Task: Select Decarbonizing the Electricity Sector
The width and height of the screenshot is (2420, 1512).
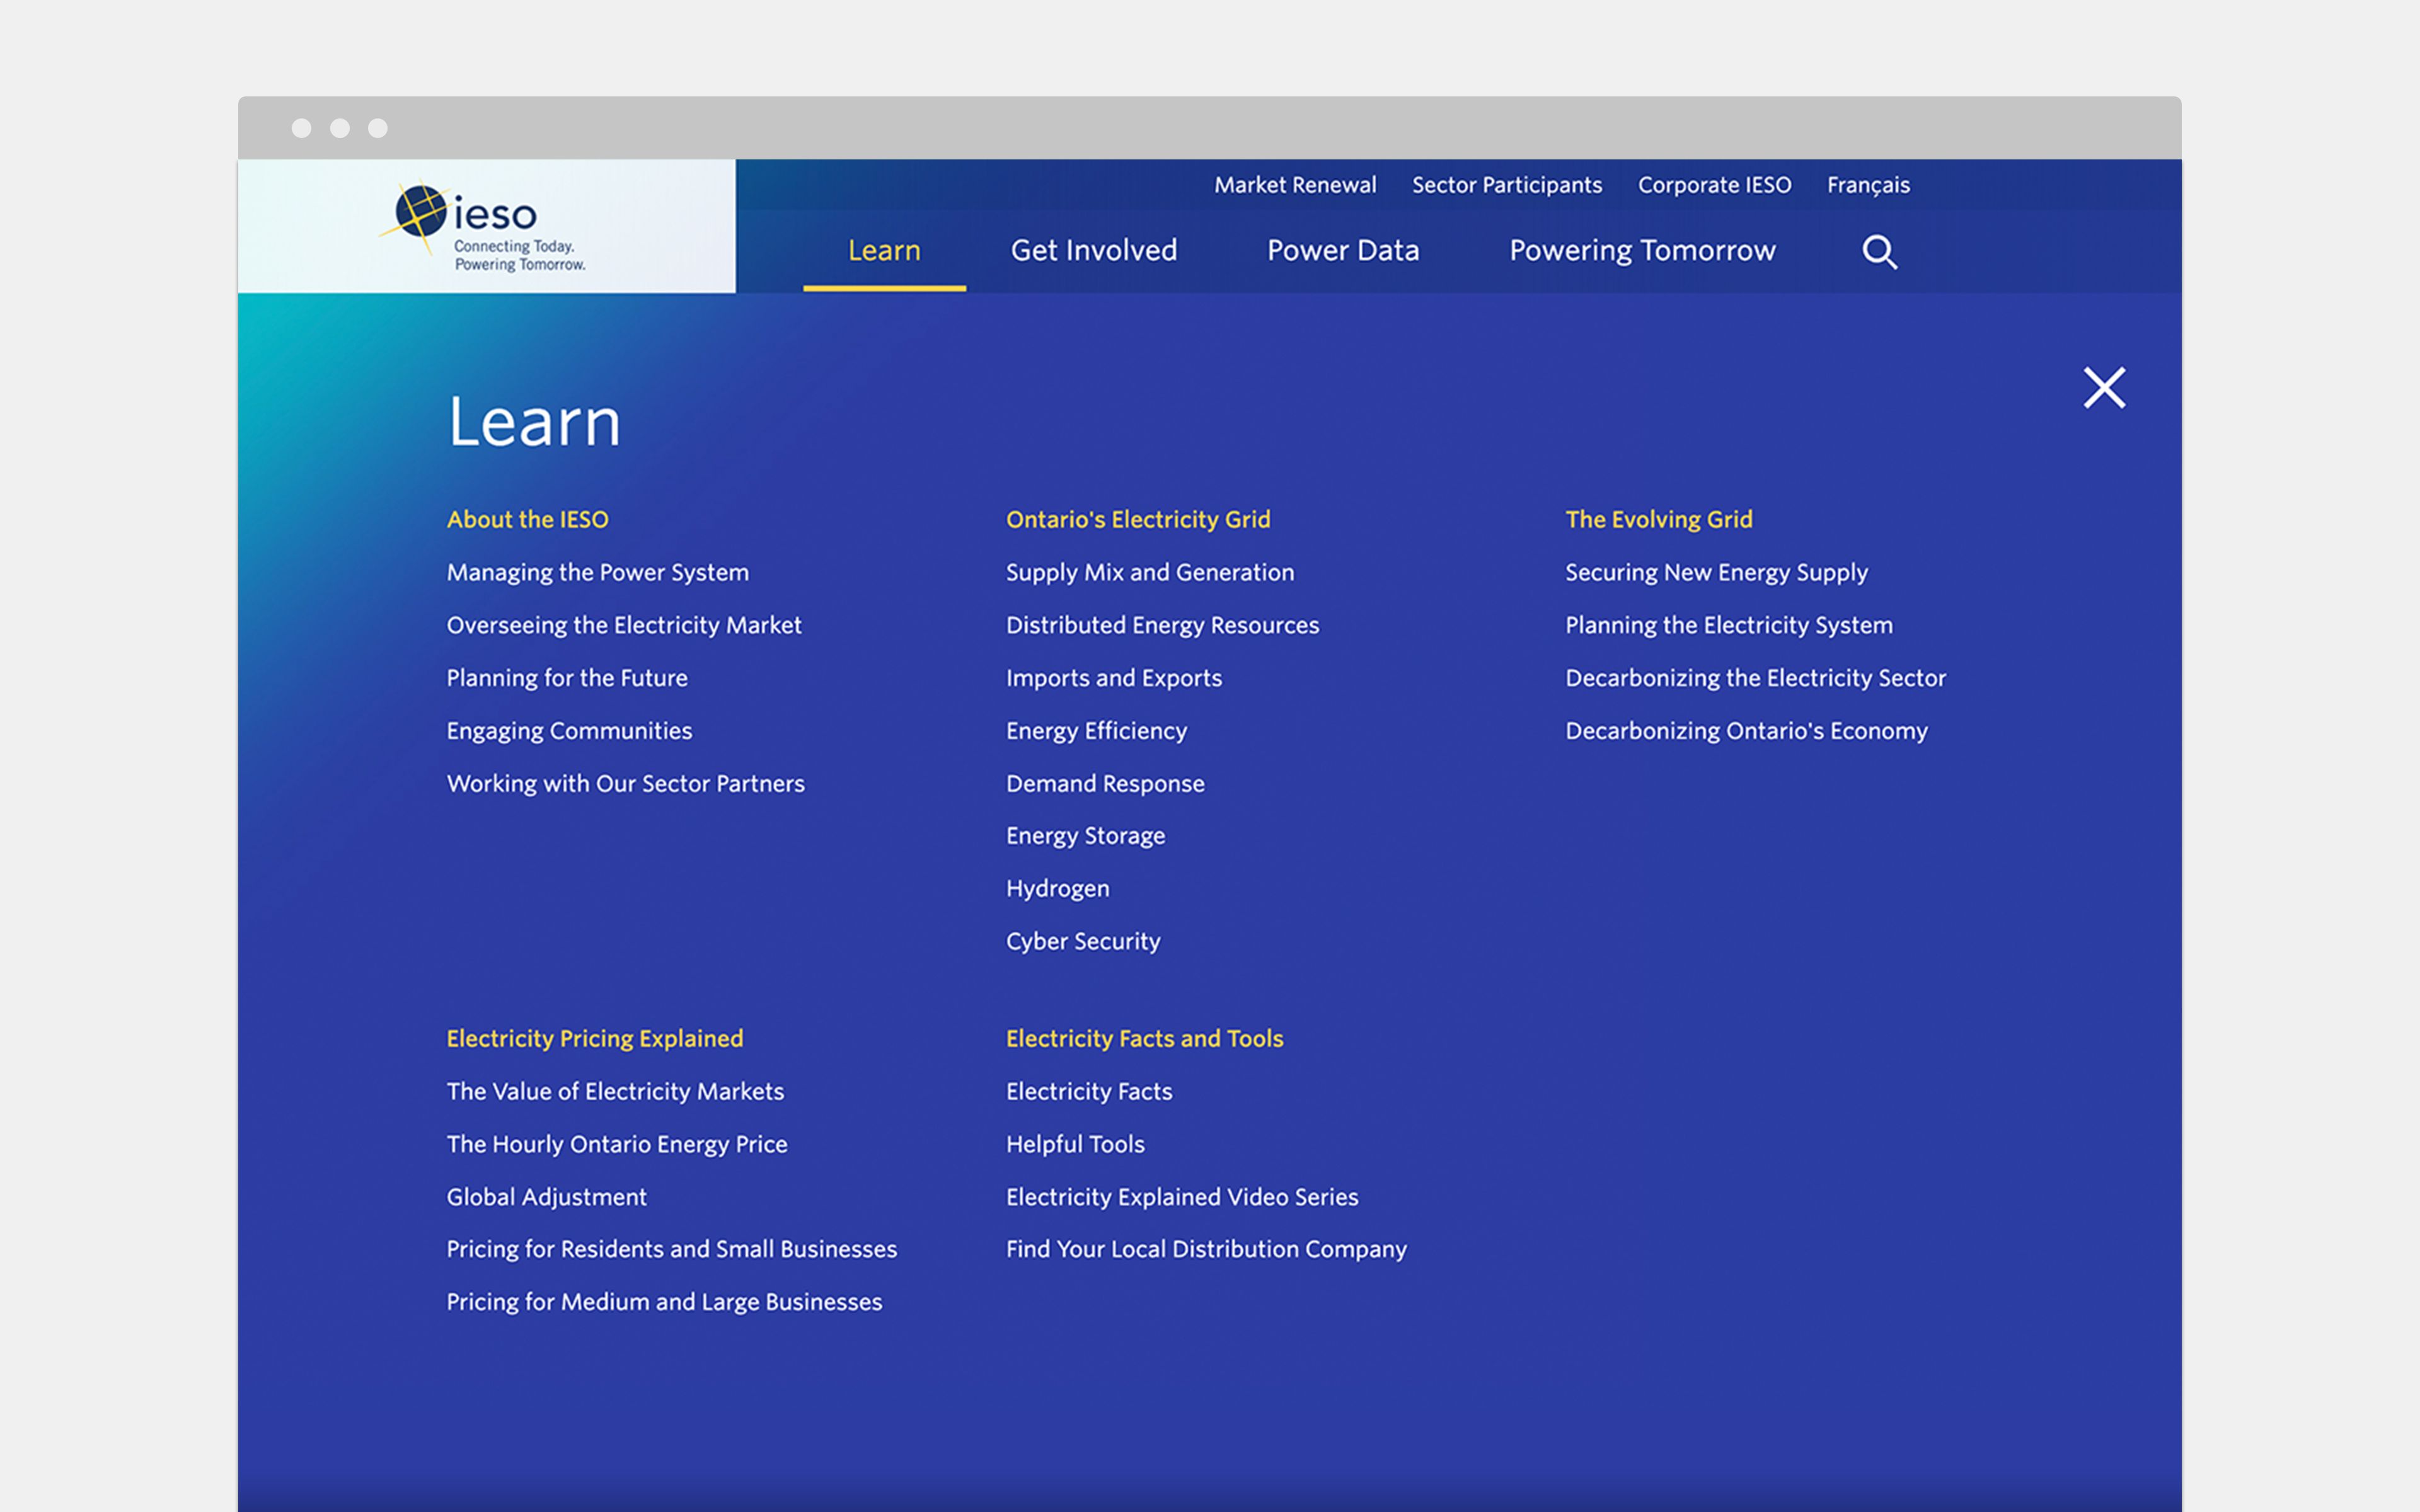Action: pyautogui.click(x=1755, y=678)
